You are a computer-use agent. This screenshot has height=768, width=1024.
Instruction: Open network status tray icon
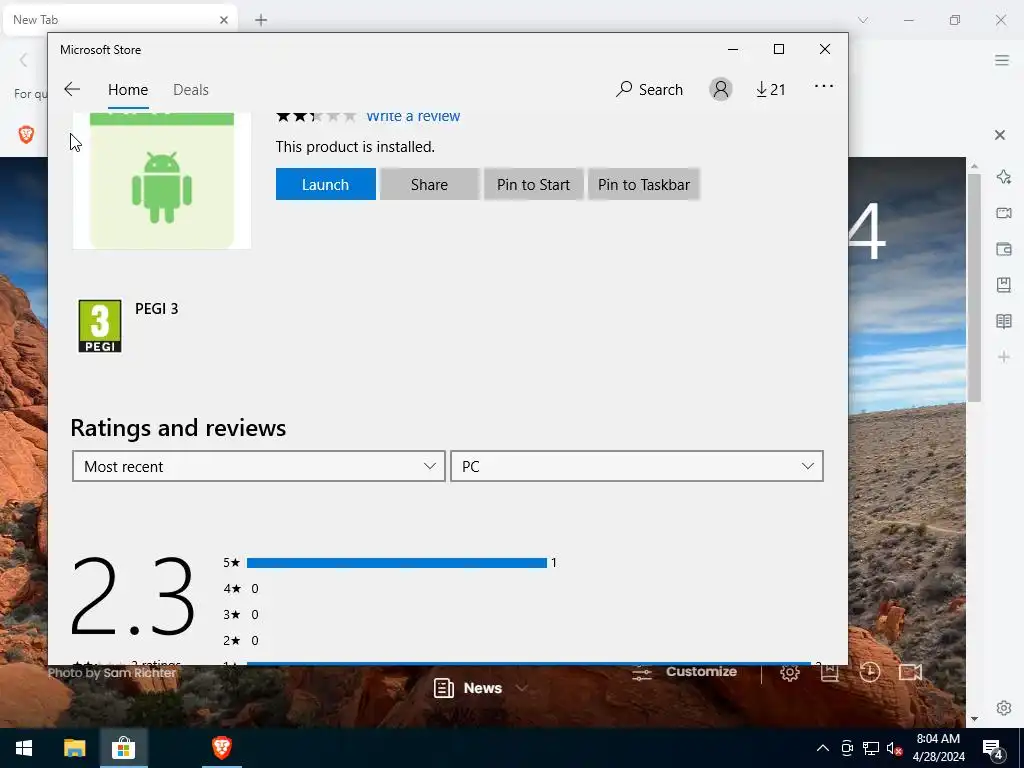click(871, 748)
